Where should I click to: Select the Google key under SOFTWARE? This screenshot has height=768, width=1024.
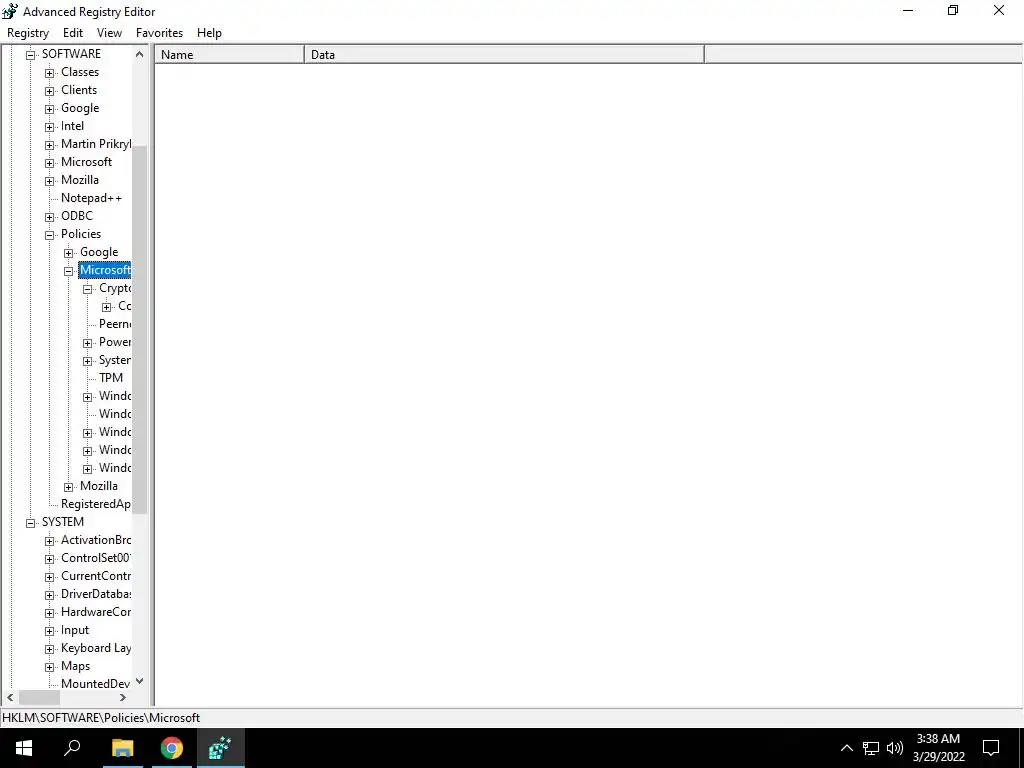pyautogui.click(x=80, y=108)
